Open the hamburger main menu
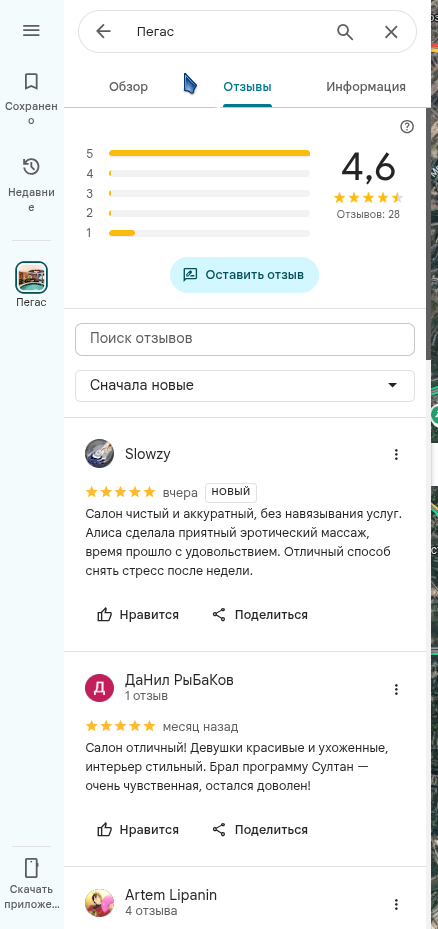Viewport: 438px width, 929px height. click(31, 31)
